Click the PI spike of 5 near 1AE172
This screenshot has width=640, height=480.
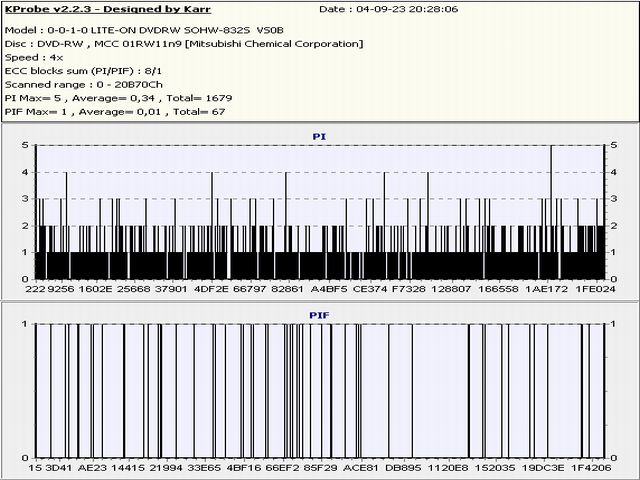(x=551, y=212)
